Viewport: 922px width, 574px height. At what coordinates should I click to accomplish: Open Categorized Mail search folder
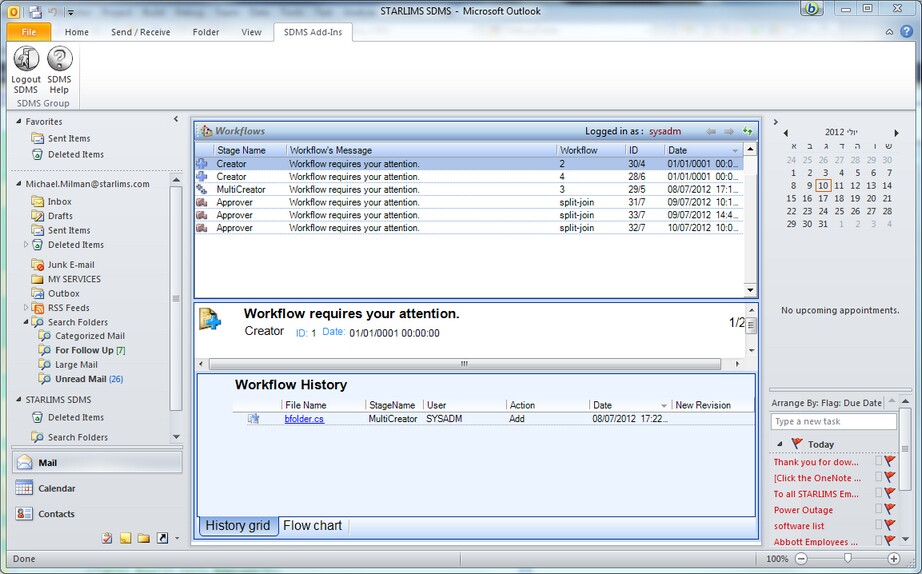(89, 336)
